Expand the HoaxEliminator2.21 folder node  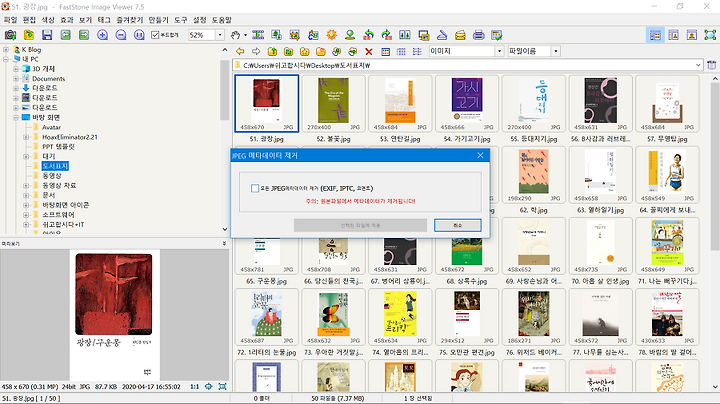point(26,137)
